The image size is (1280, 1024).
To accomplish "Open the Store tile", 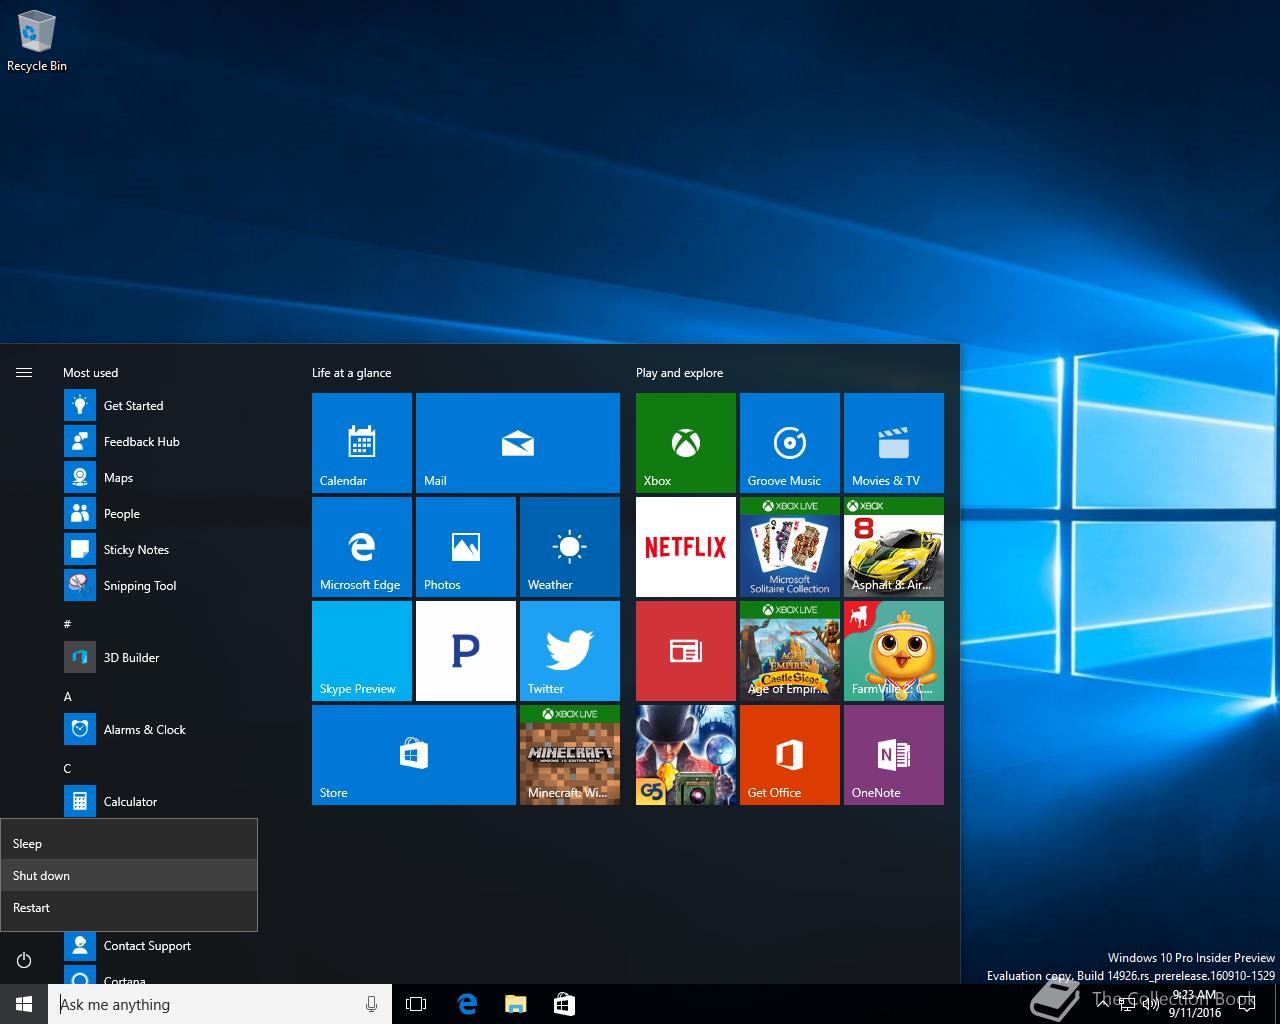I will coord(414,755).
